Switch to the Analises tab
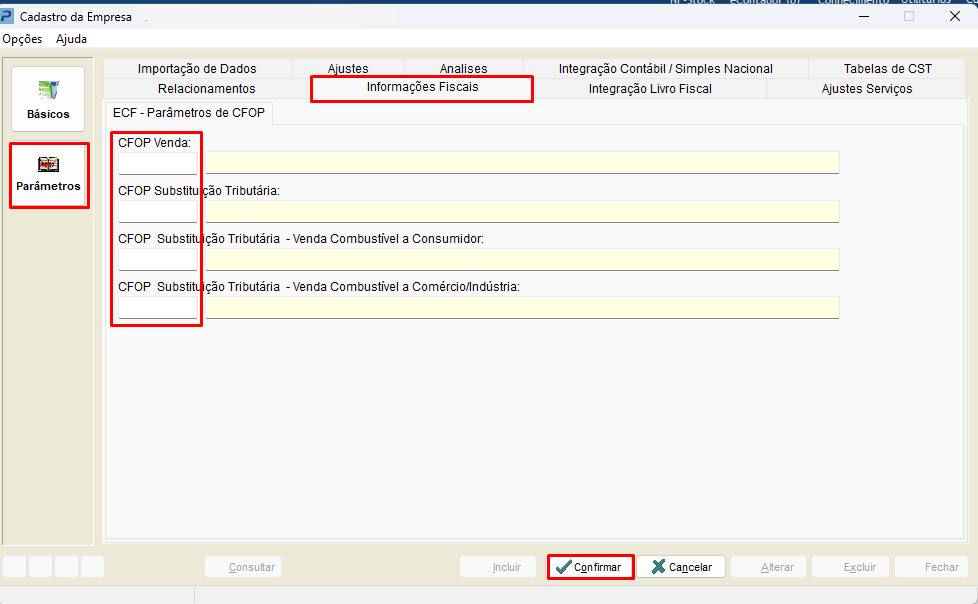 463,69
